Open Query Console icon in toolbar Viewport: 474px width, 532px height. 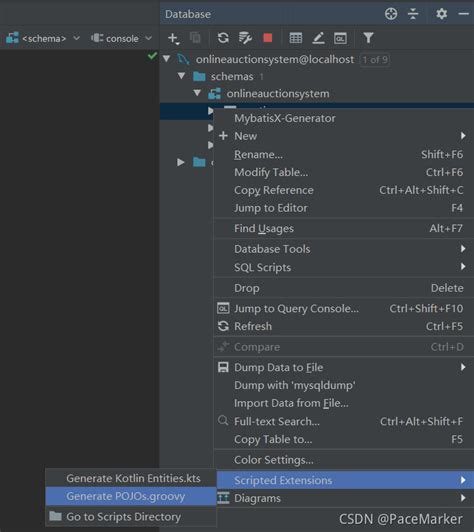coord(340,38)
